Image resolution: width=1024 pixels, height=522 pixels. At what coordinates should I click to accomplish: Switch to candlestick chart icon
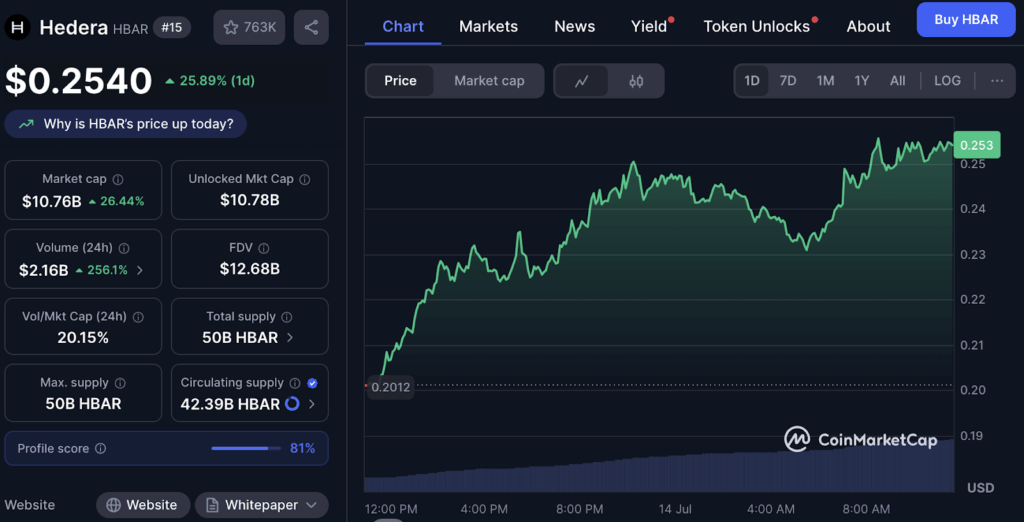click(636, 81)
